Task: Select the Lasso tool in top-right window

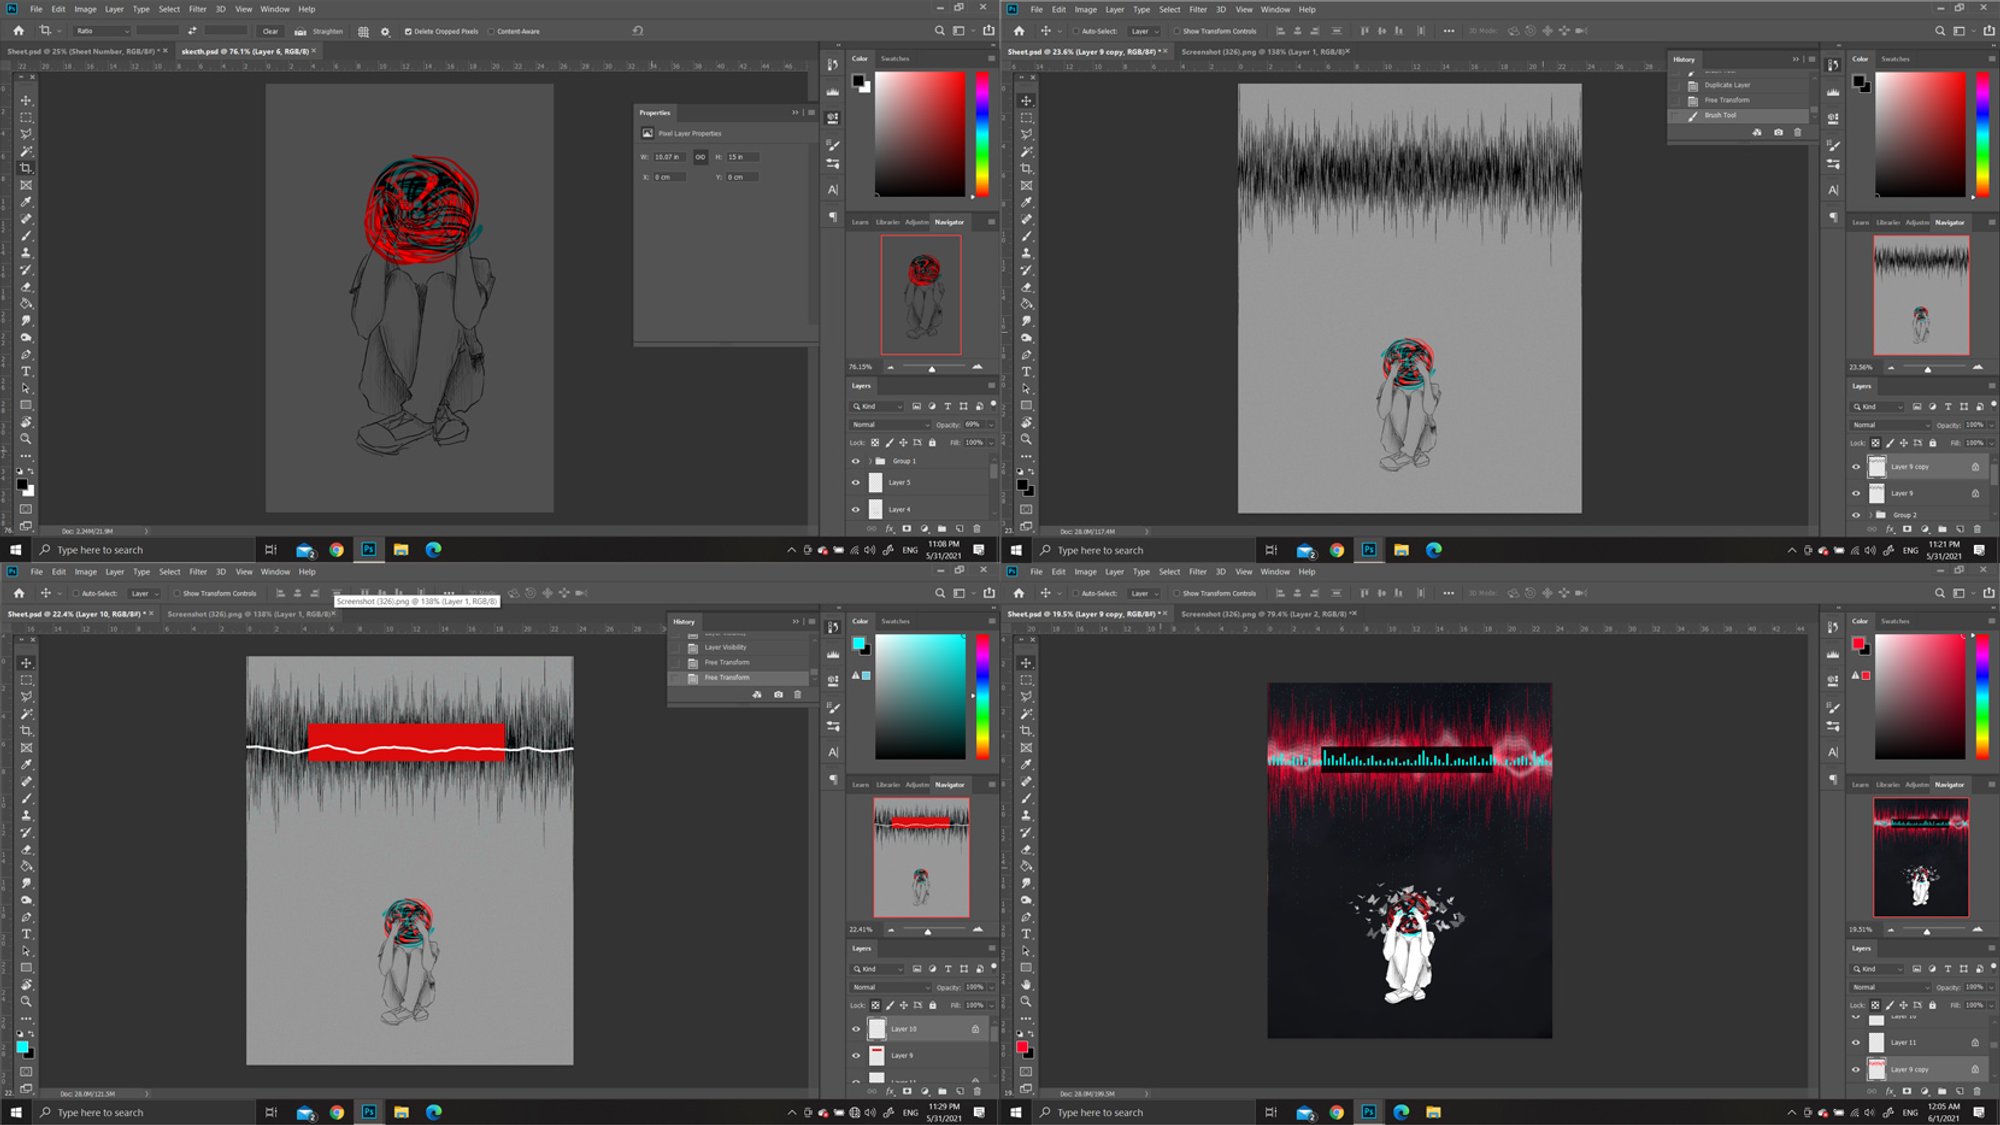Action: 1026,134
